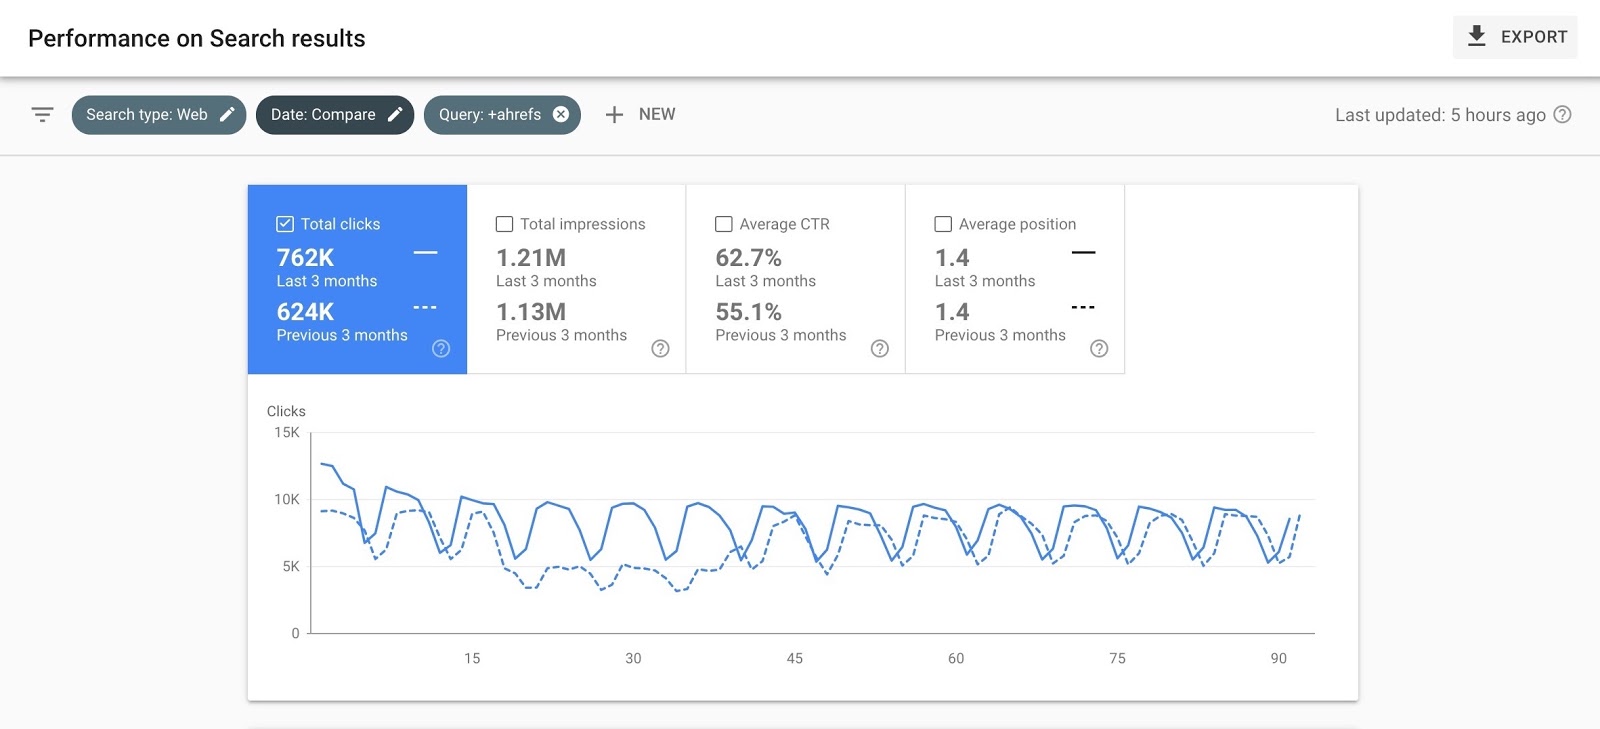Viewport: 1600px width, 729px height.
Task: Uncheck the Total clicks checkbox
Action: pos(285,224)
